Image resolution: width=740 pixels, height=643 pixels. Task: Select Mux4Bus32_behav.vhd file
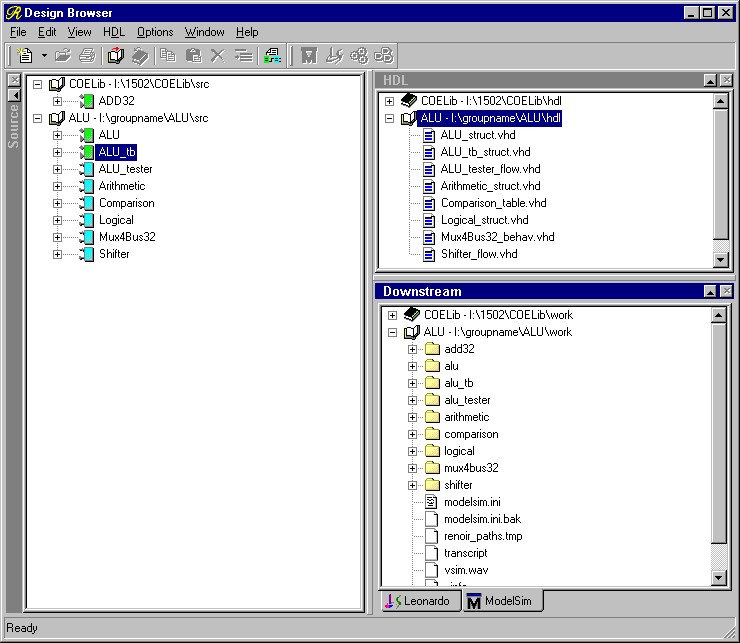tap(497, 237)
